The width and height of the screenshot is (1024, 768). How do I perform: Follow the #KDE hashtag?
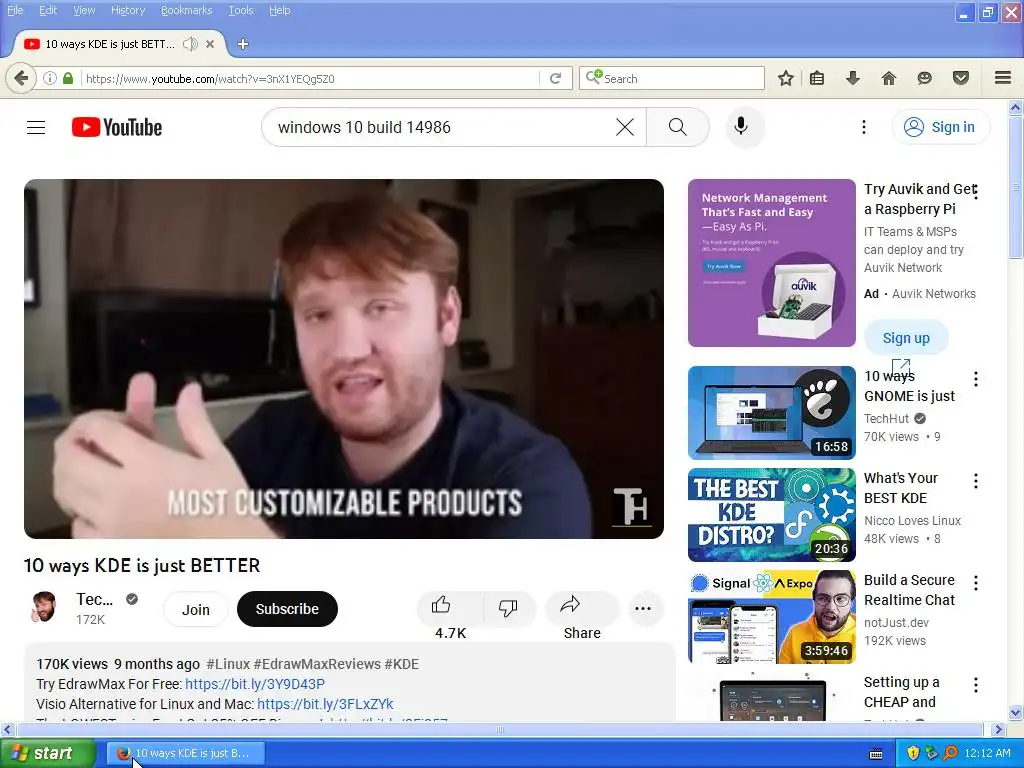402,664
